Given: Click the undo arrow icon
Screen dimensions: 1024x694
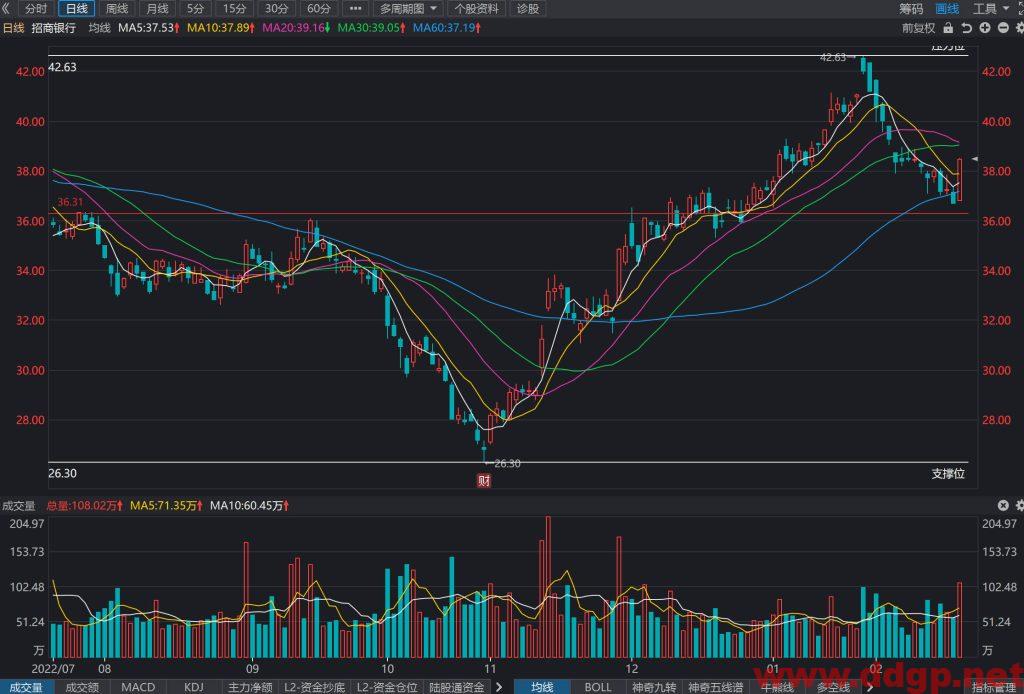Looking at the screenshot, I should click(x=967, y=28).
